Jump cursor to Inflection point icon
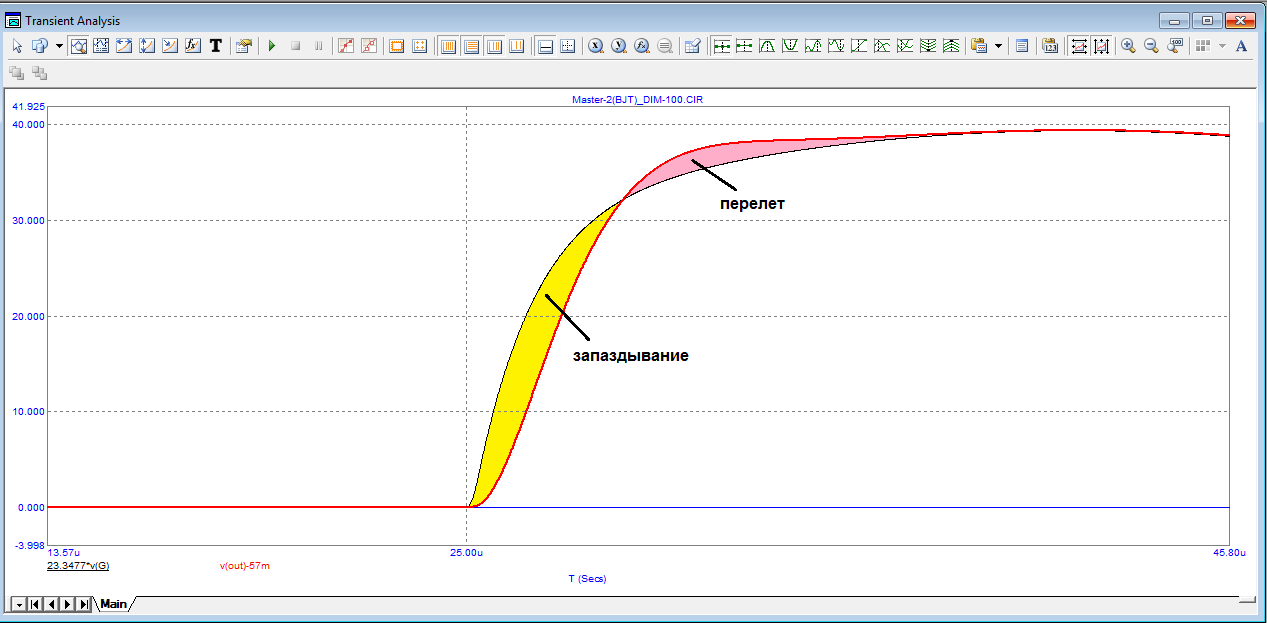 click(859, 46)
